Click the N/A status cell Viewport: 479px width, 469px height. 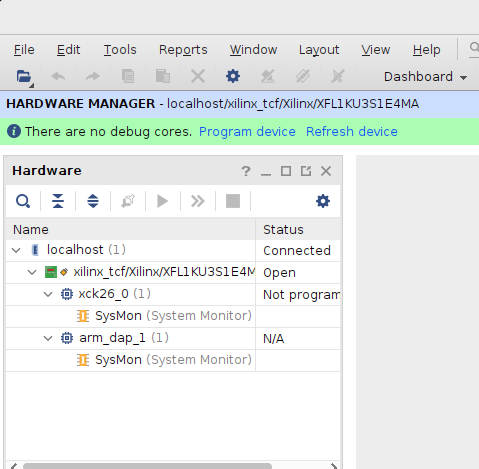[x=298, y=339]
